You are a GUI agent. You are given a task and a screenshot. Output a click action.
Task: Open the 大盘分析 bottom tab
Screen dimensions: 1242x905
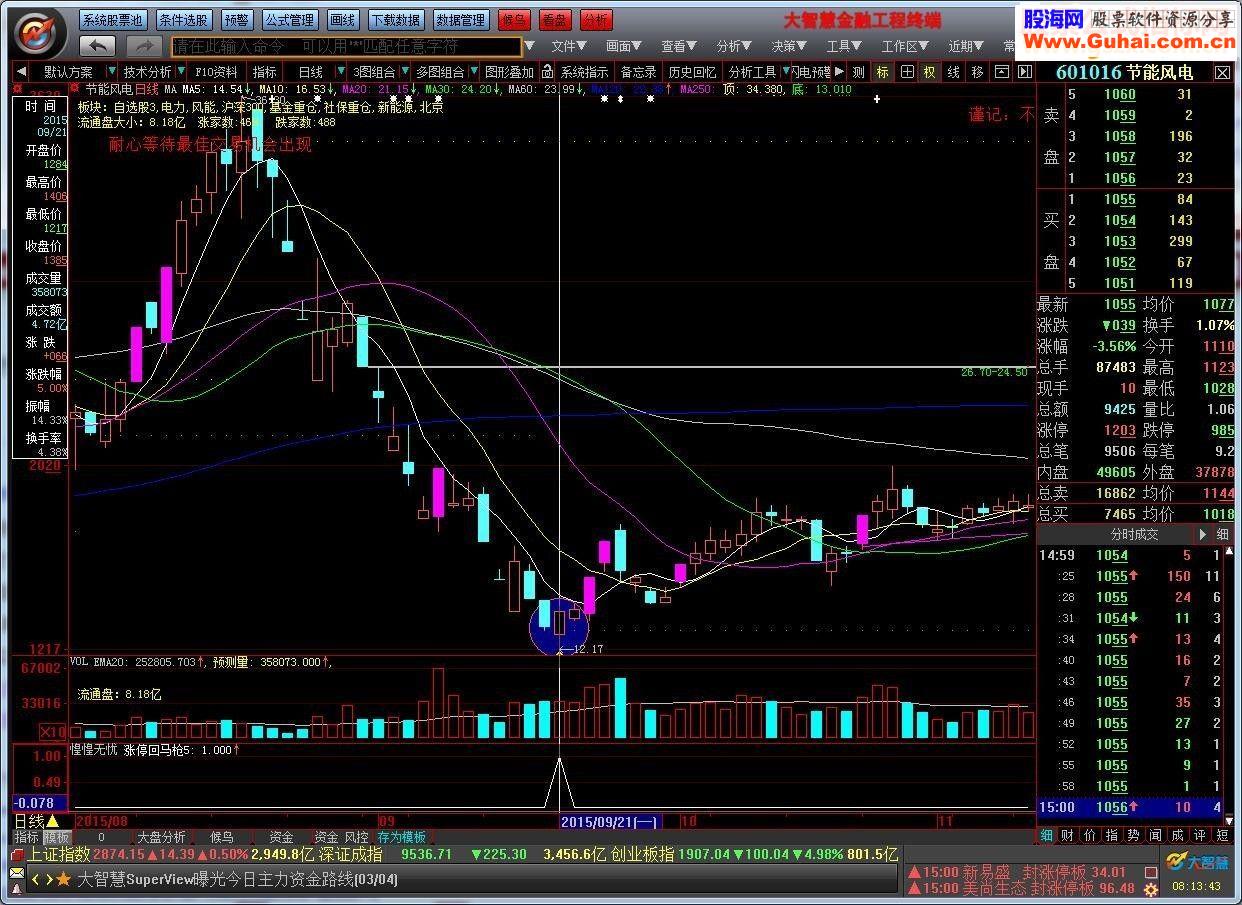tap(161, 837)
